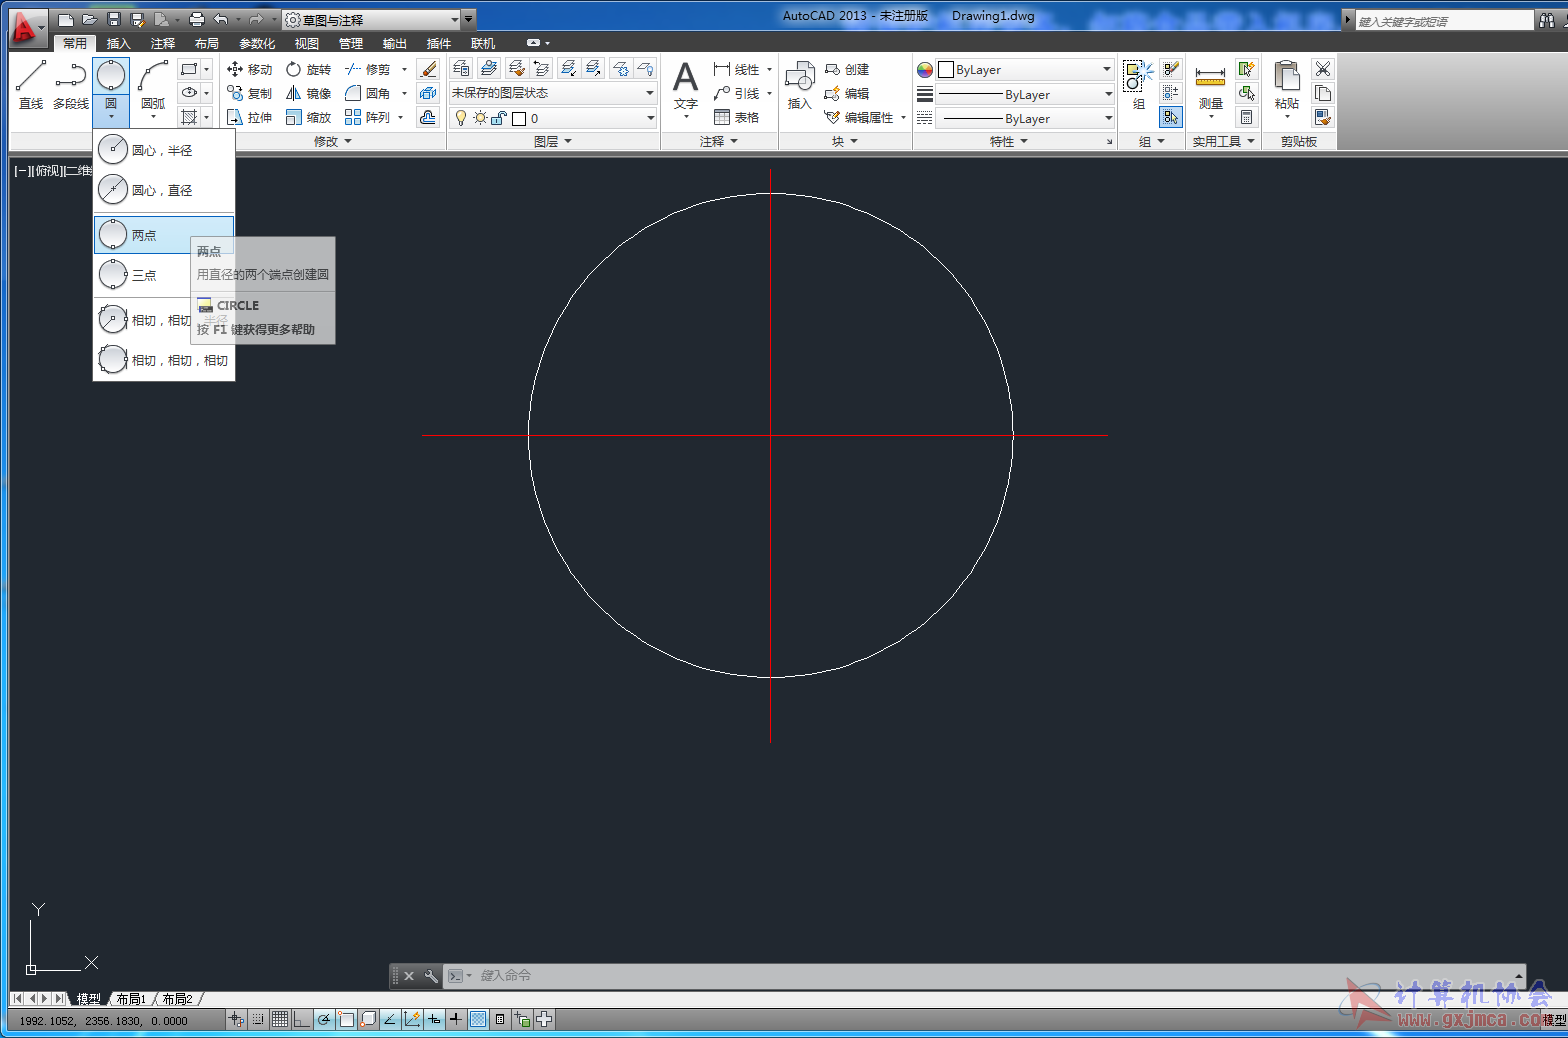1568x1038 pixels.
Task: Click the Array (阵列) tool
Action: [x=367, y=117]
